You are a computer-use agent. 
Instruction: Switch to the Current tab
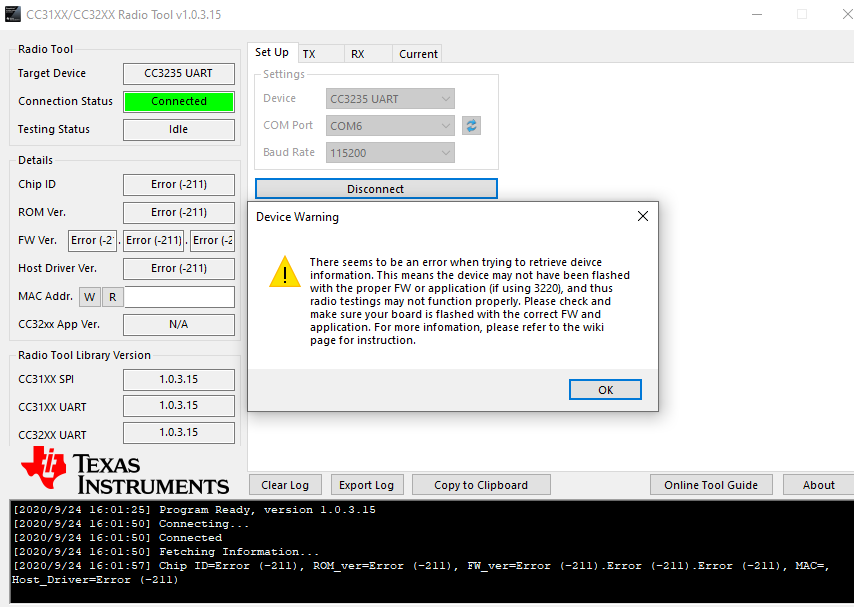coord(417,54)
